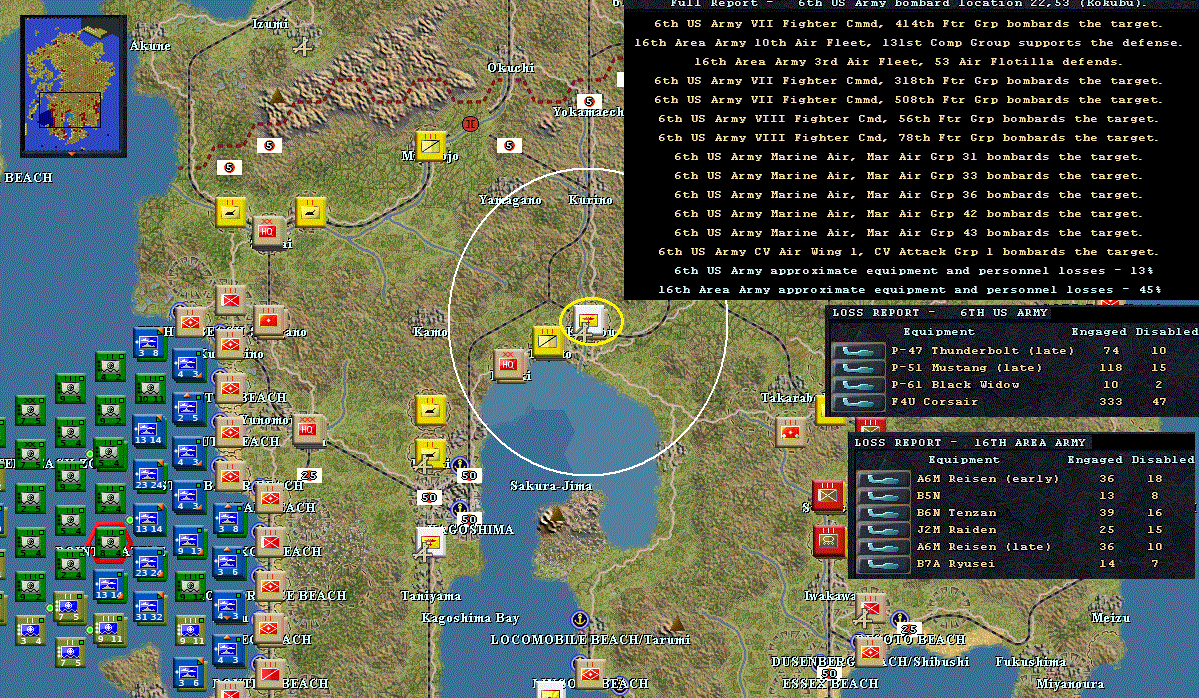Screen dimensions: 1199x698
Task: Click the F4U Corsair aircraft icon
Action: click(x=858, y=402)
